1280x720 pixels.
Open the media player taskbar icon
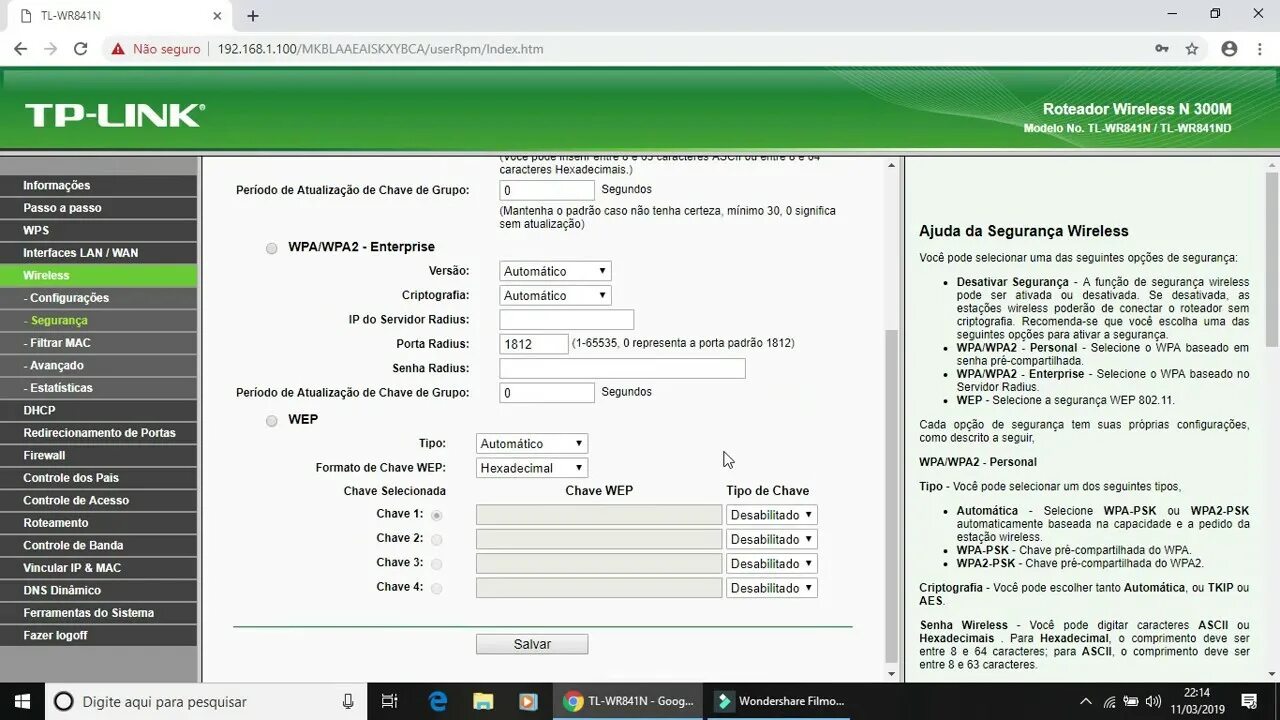(x=528, y=701)
